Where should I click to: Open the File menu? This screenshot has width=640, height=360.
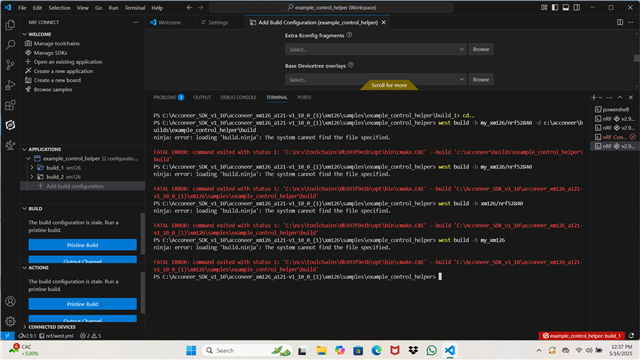point(22,8)
